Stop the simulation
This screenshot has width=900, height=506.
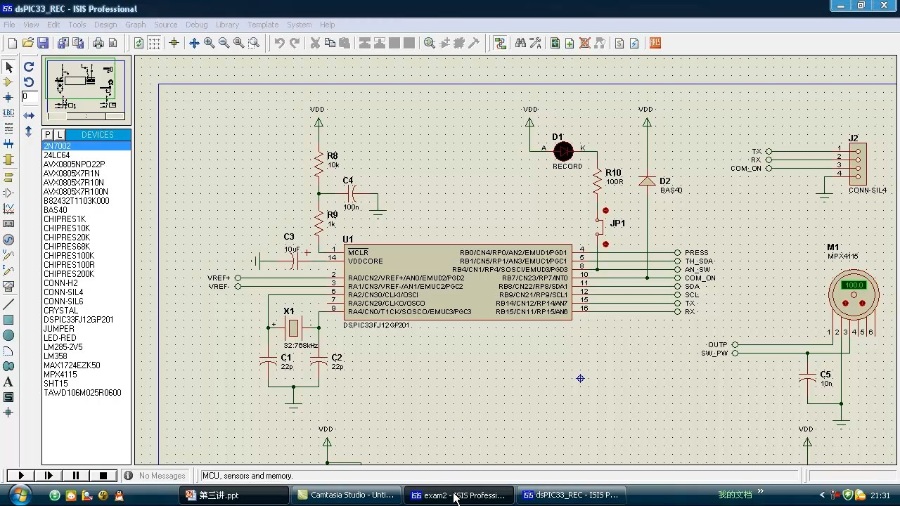click(103, 475)
